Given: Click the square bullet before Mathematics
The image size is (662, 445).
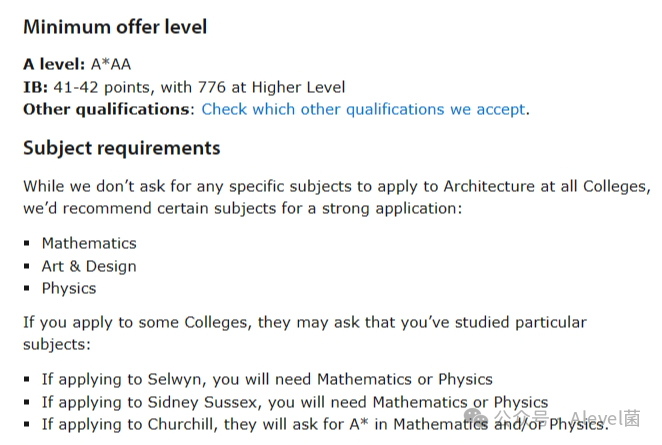Looking at the screenshot, I should (27, 243).
